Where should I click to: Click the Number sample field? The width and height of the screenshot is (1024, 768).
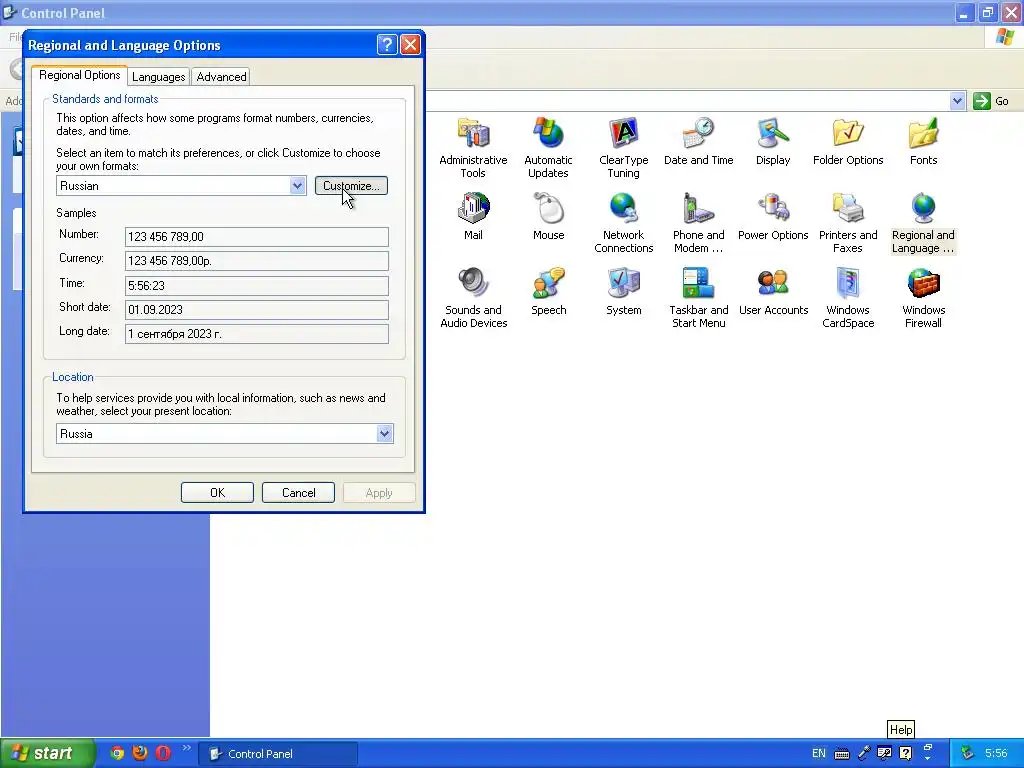click(257, 236)
